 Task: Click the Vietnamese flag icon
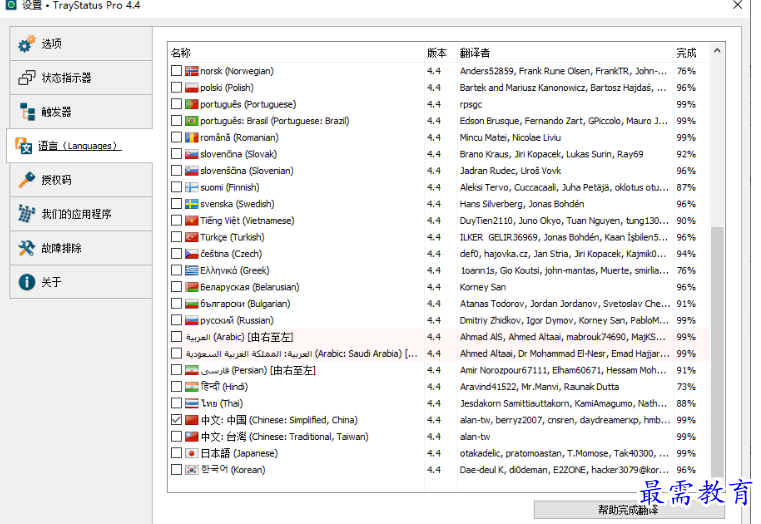tap(192, 221)
